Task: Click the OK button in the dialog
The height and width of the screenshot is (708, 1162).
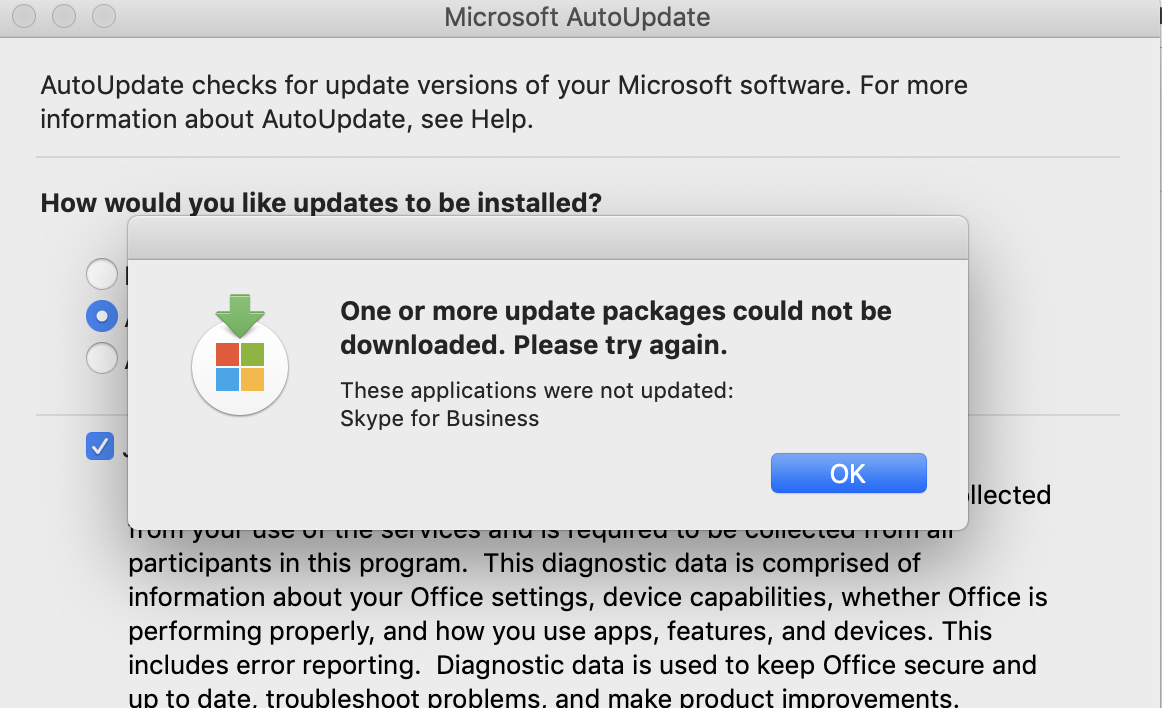Action: (x=849, y=473)
